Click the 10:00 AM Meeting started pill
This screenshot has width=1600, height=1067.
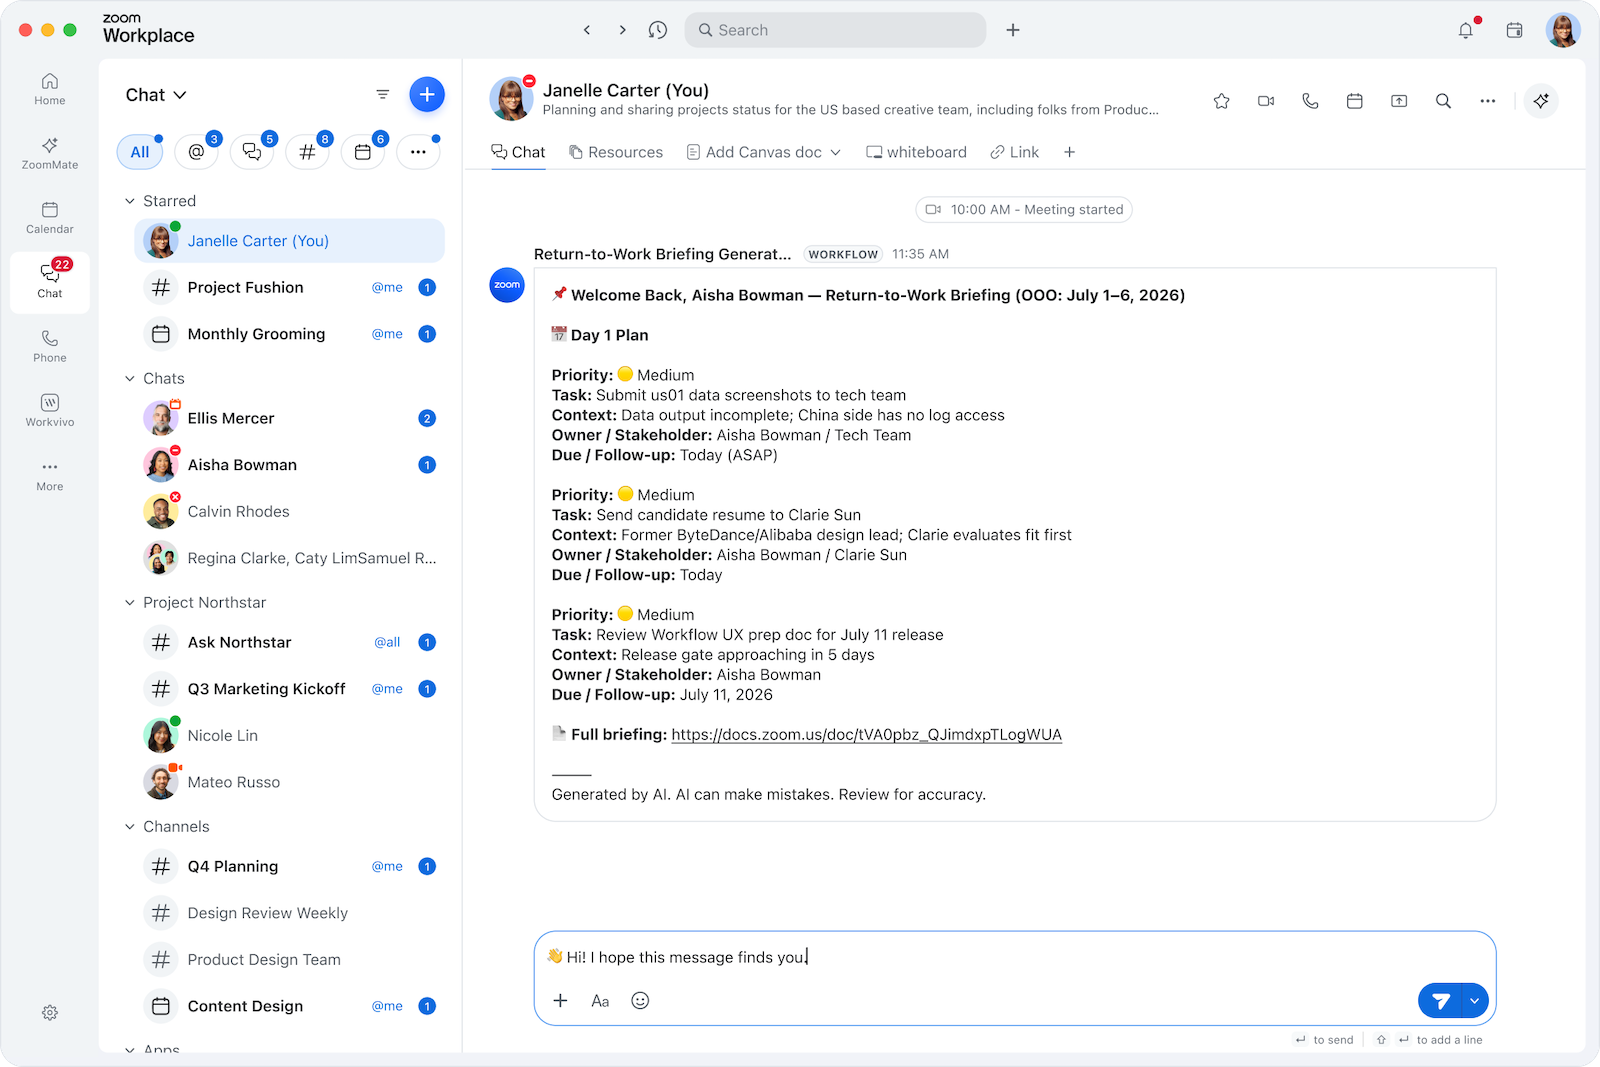click(1024, 210)
